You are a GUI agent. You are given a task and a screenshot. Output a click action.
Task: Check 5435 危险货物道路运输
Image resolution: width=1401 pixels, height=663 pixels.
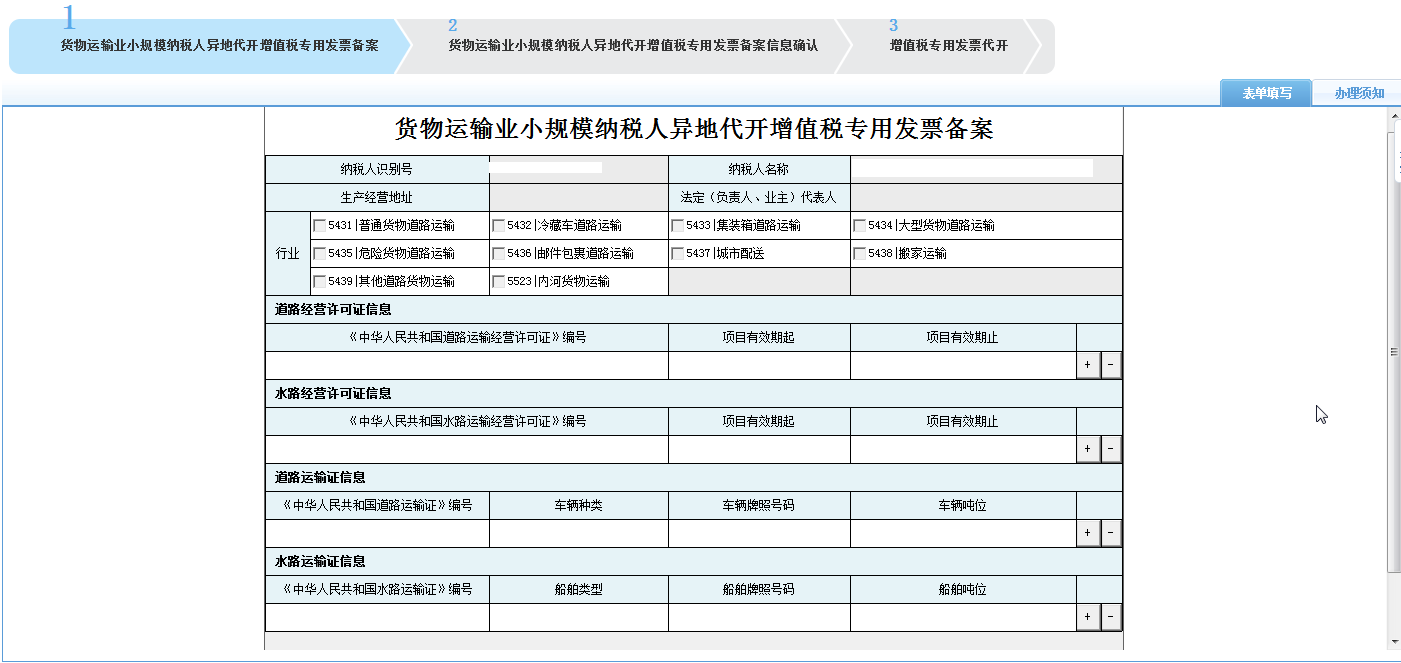click(318, 253)
